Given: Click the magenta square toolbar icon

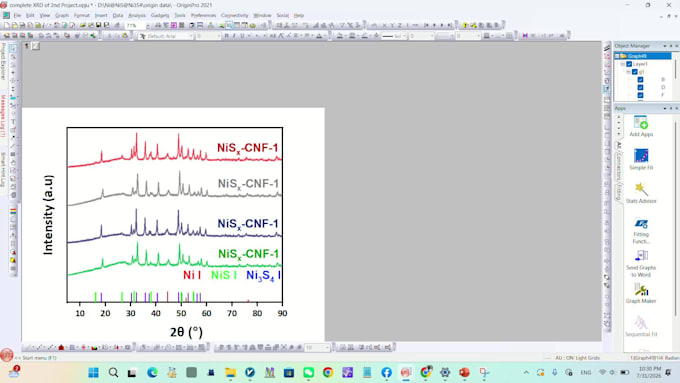Looking at the screenshot, I should (x=174, y=26).
